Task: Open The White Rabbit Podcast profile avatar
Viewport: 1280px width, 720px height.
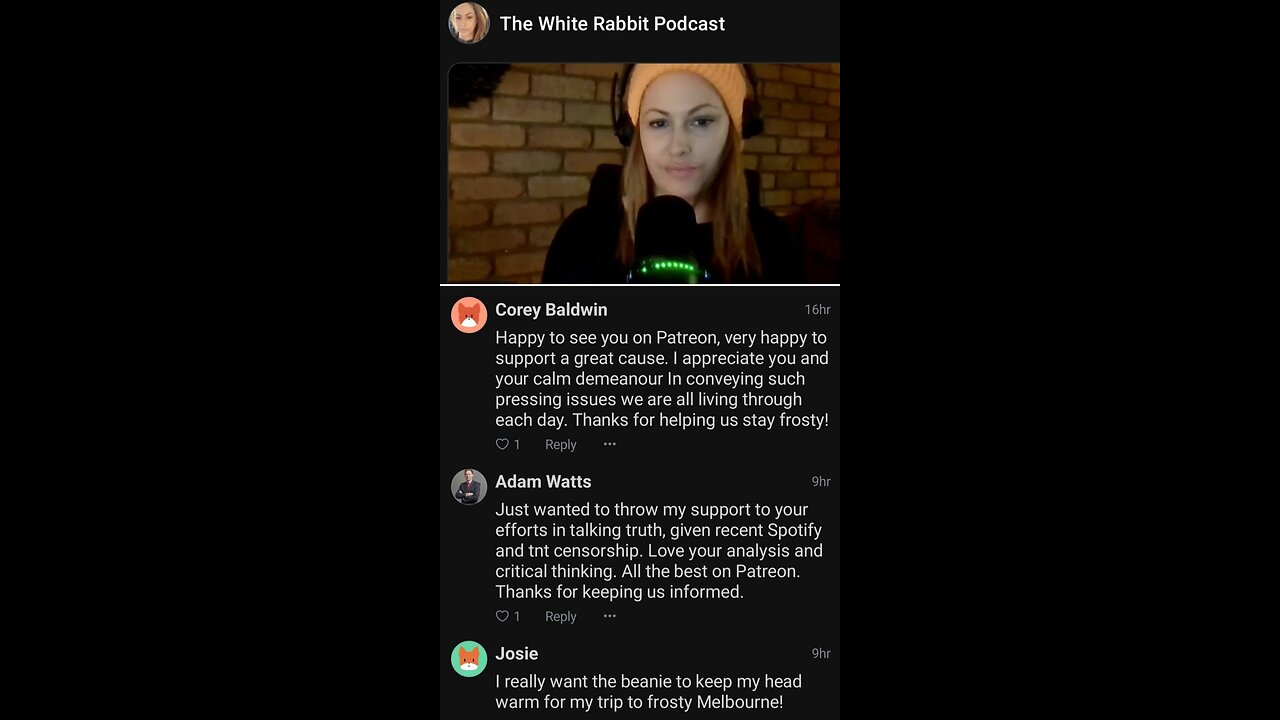Action: (x=469, y=23)
